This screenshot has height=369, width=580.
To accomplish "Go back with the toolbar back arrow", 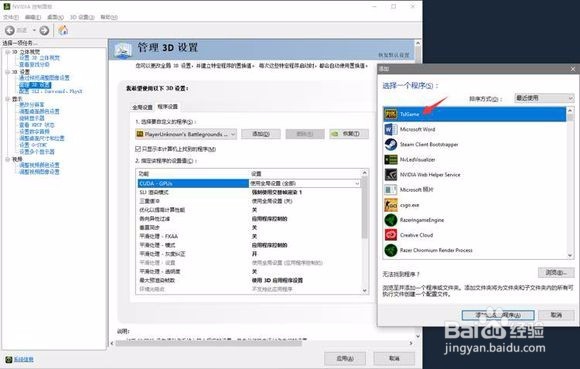I will tap(10, 30).
